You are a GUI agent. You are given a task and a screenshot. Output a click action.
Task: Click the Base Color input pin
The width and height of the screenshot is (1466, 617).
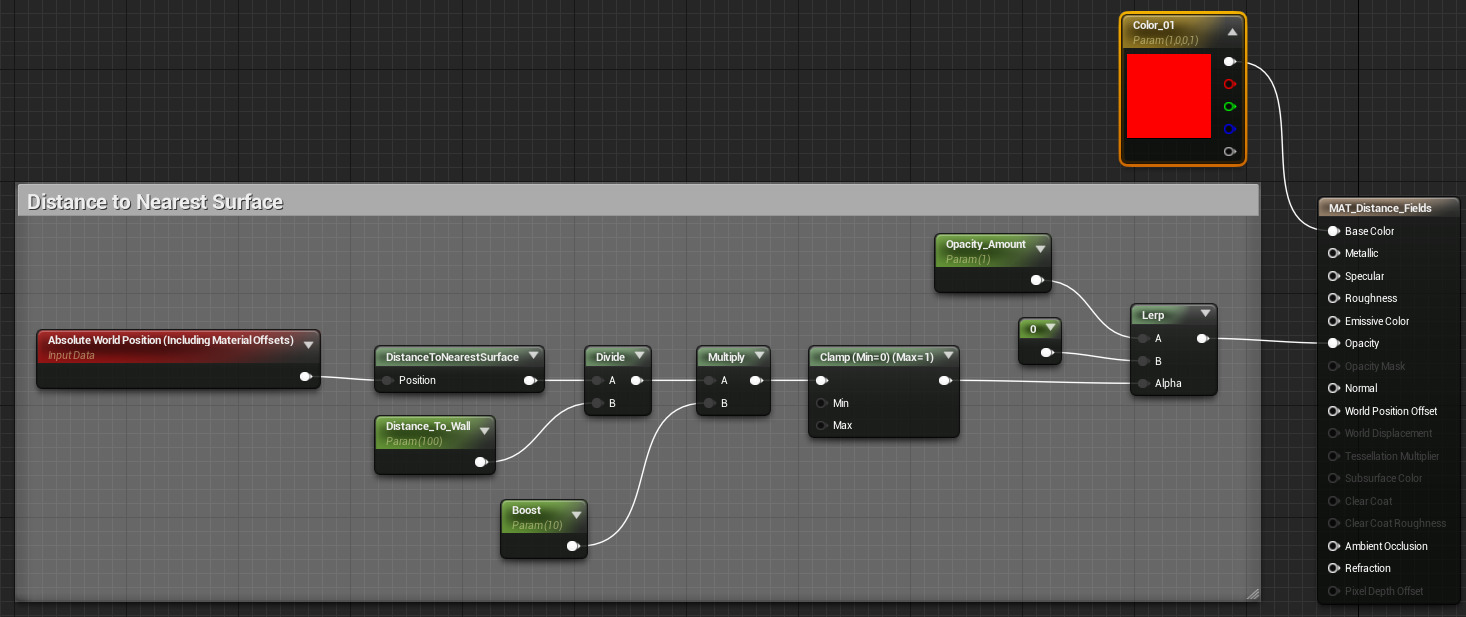point(1333,231)
